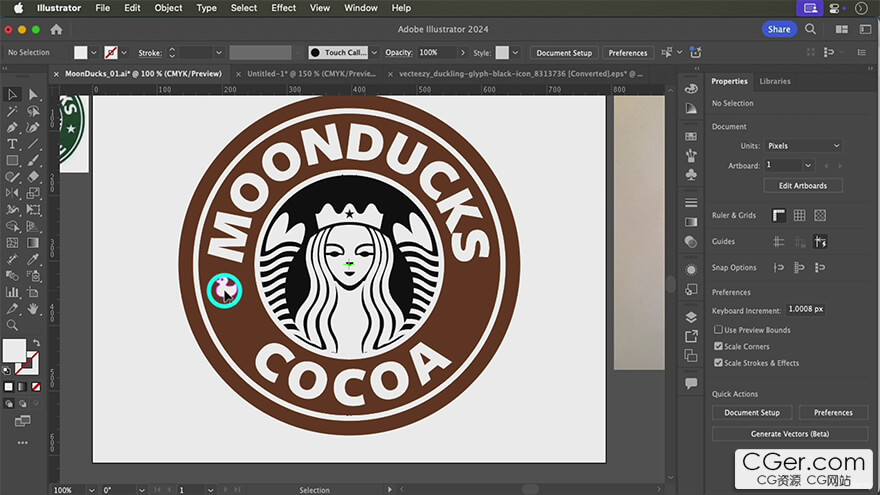Viewport: 880px width, 495px height.
Task: Click the Fill swatch in control bar
Action: click(81, 53)
